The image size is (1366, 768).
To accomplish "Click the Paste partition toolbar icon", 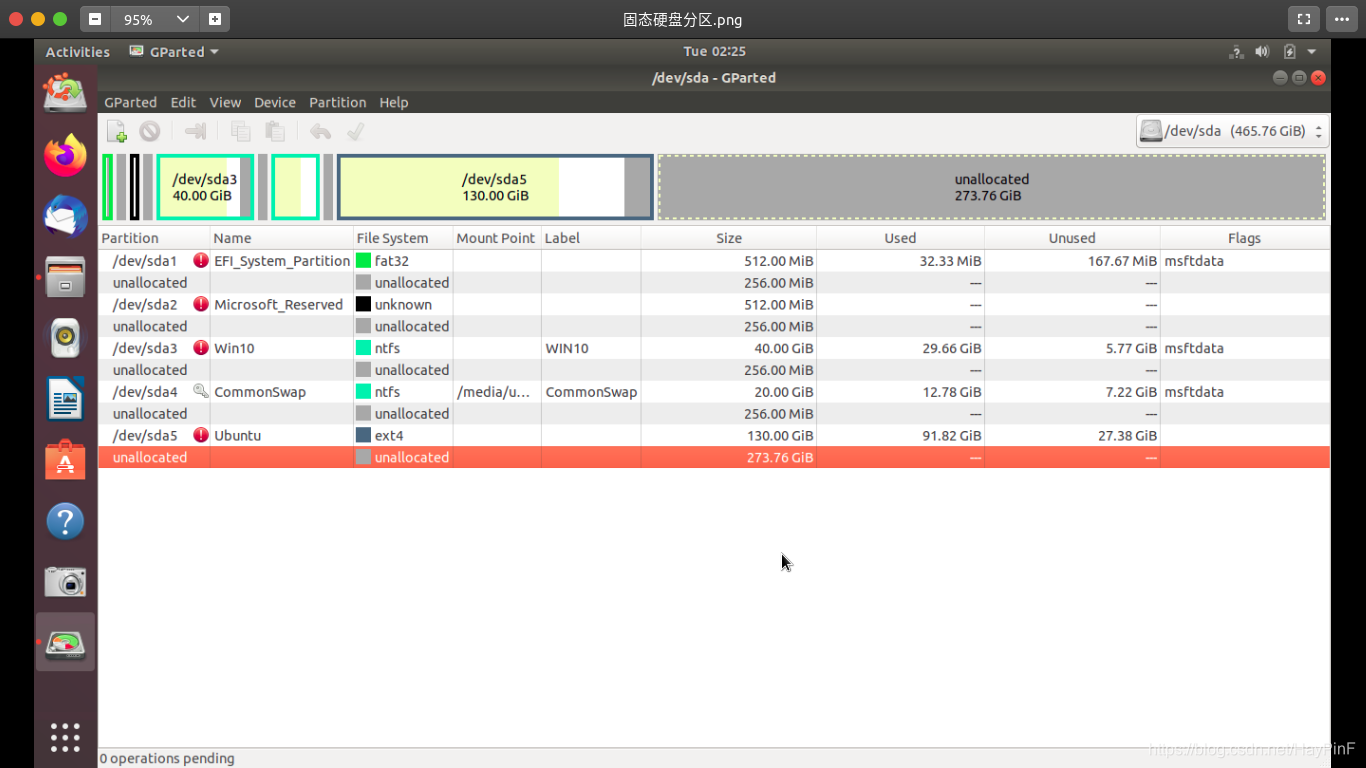I will pyautogui.click(x=275, y=131).
